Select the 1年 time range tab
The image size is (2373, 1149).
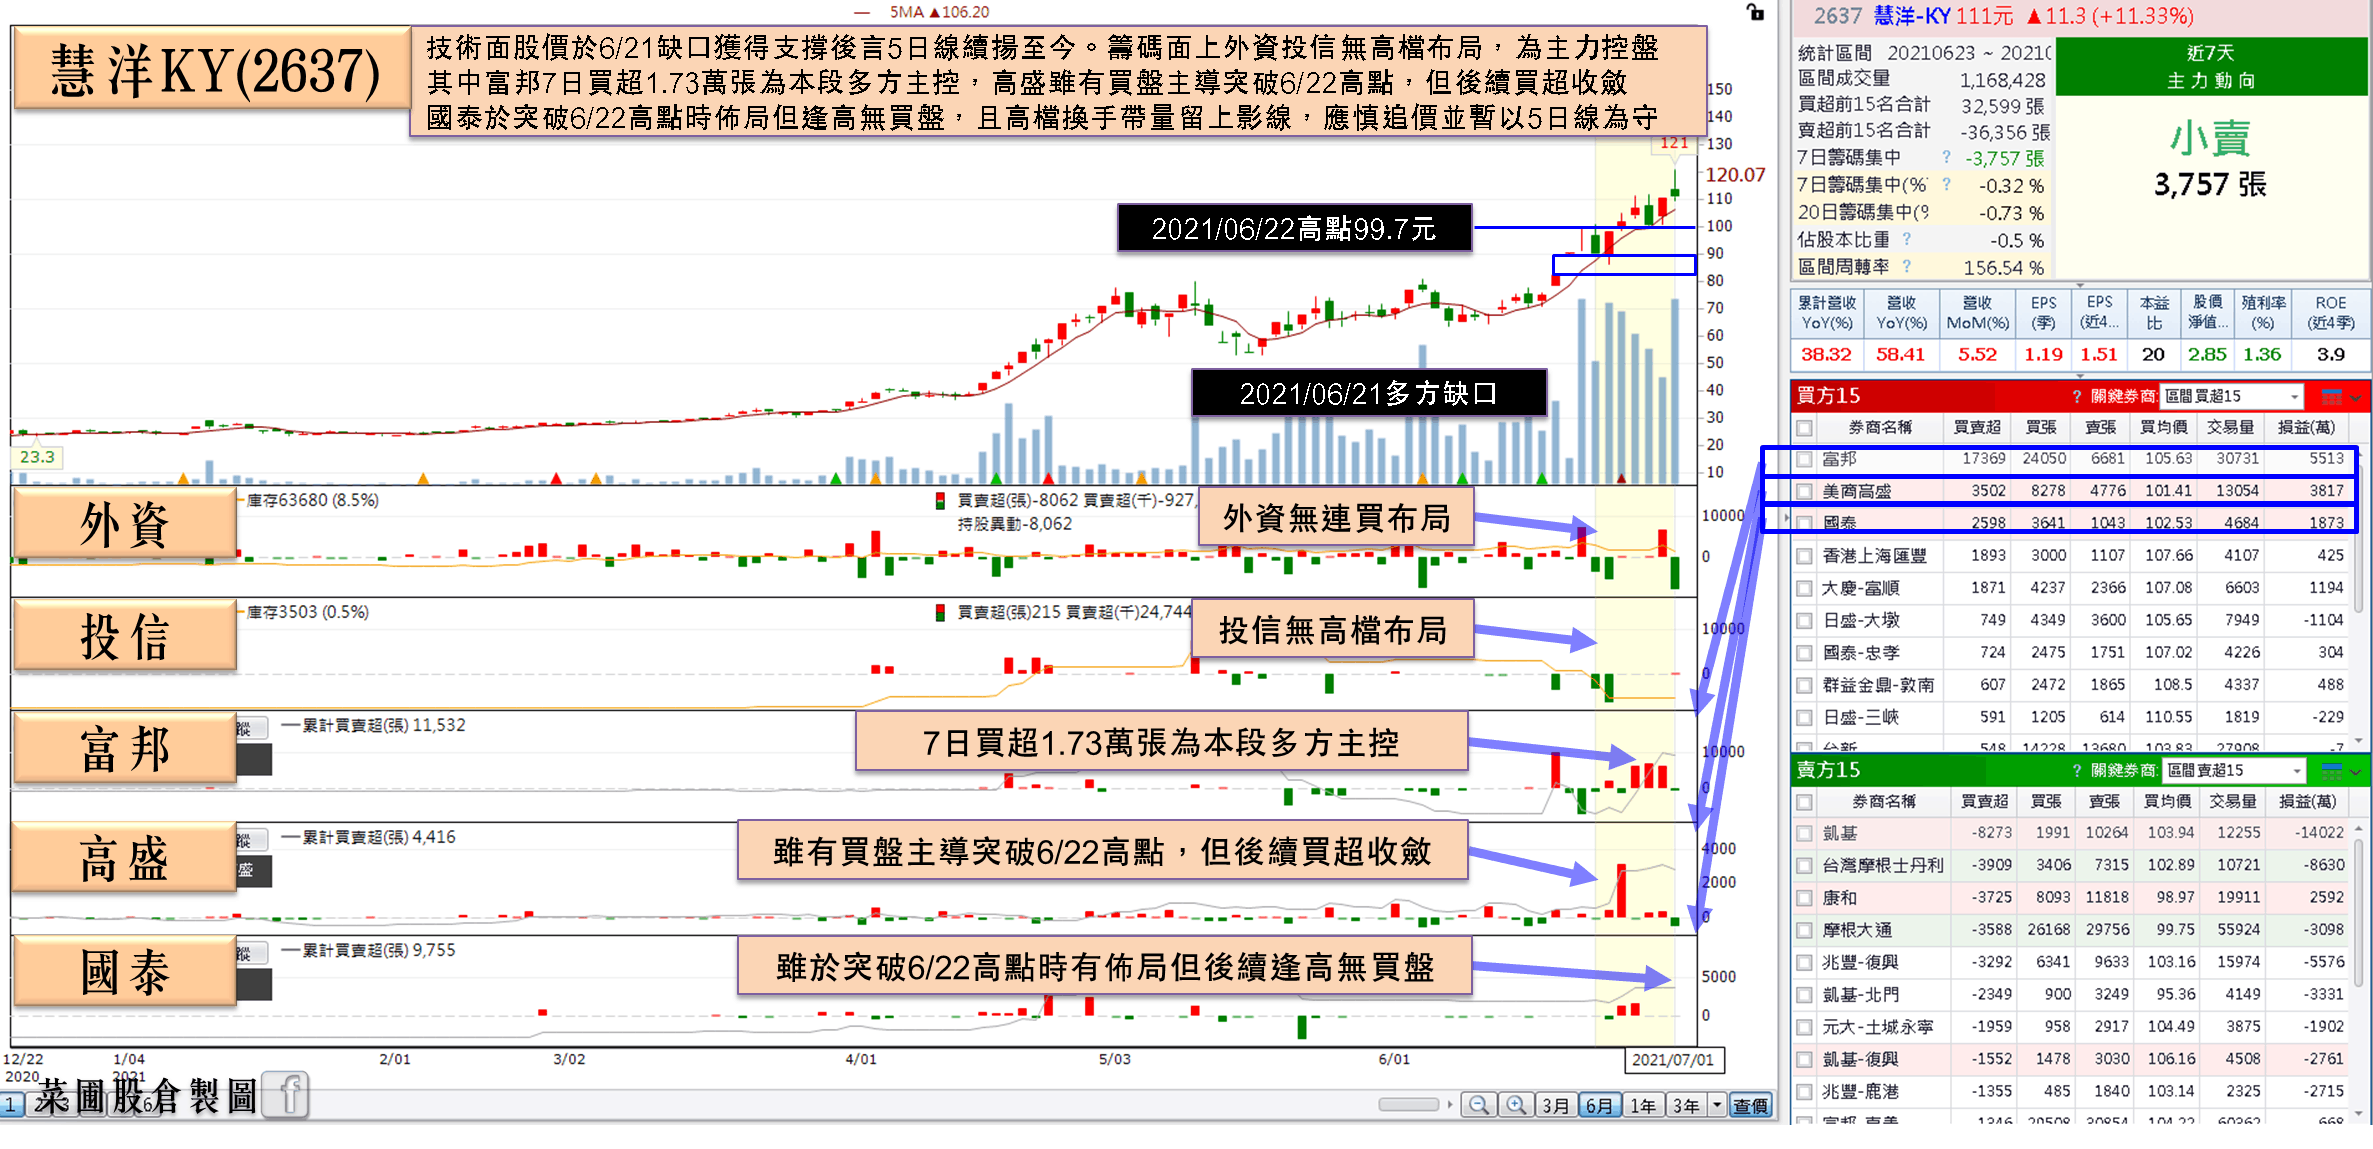1643,1105
